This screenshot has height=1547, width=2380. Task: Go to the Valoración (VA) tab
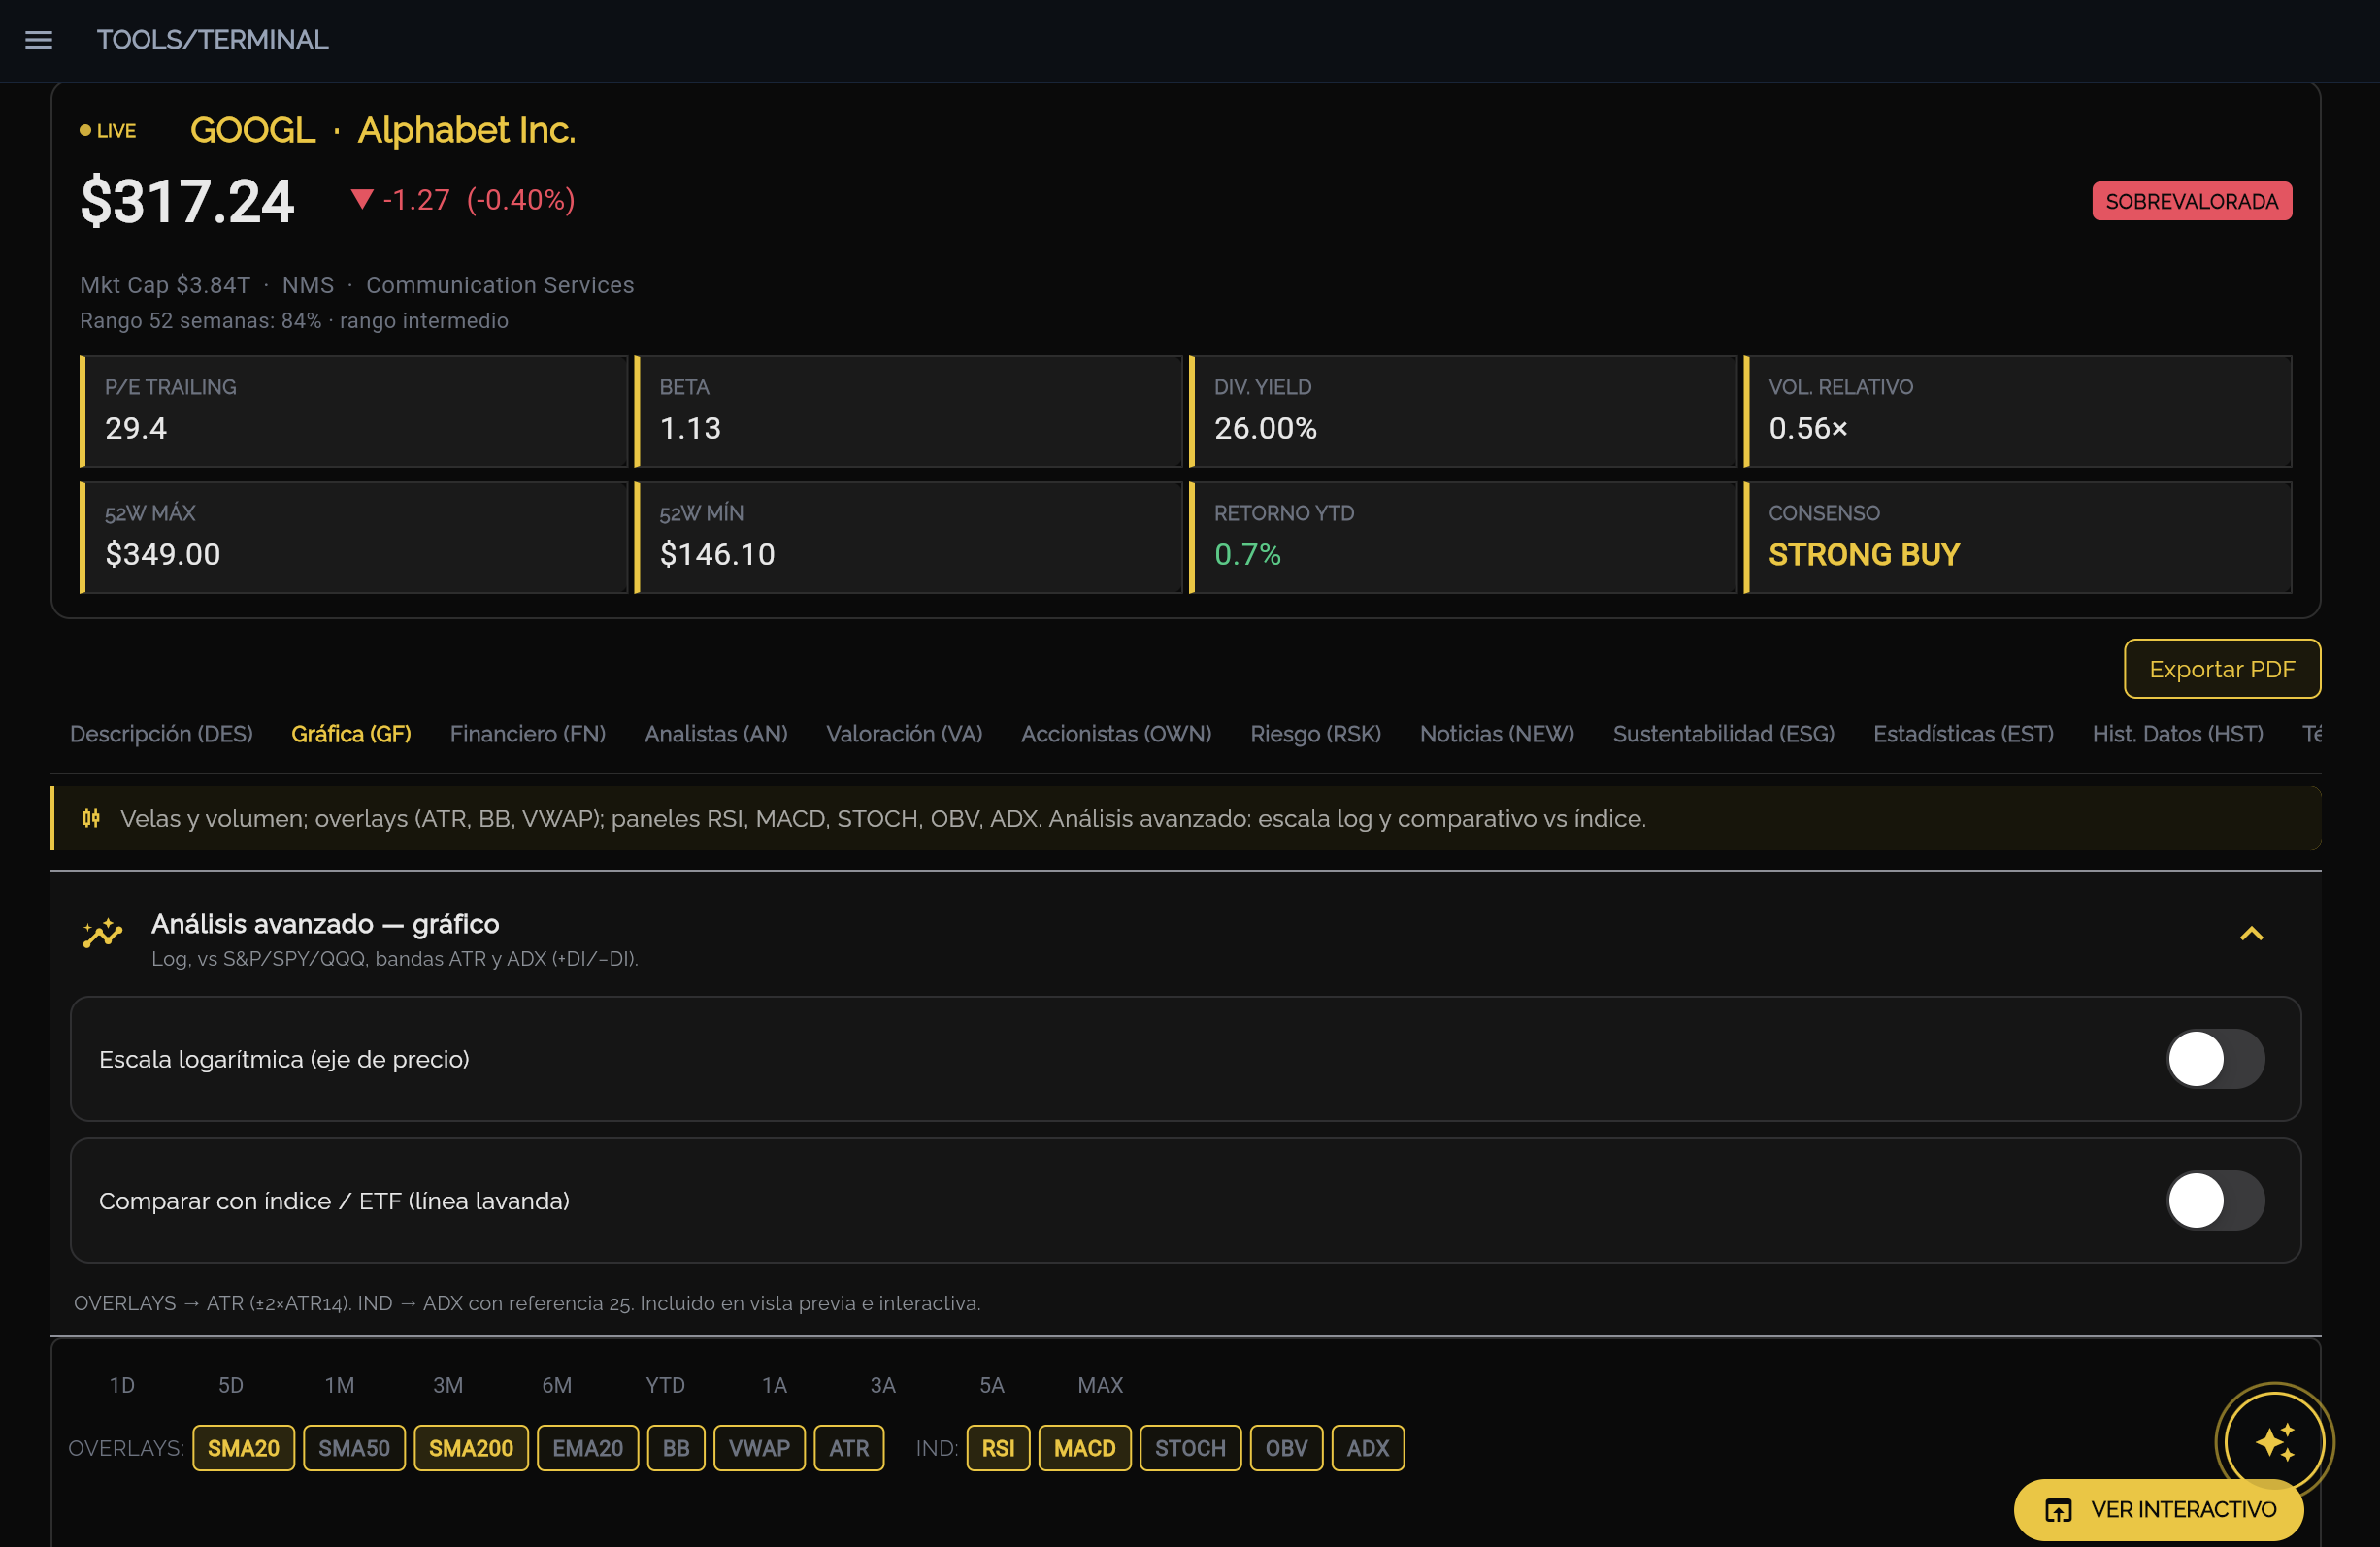[x=904, y=734]
